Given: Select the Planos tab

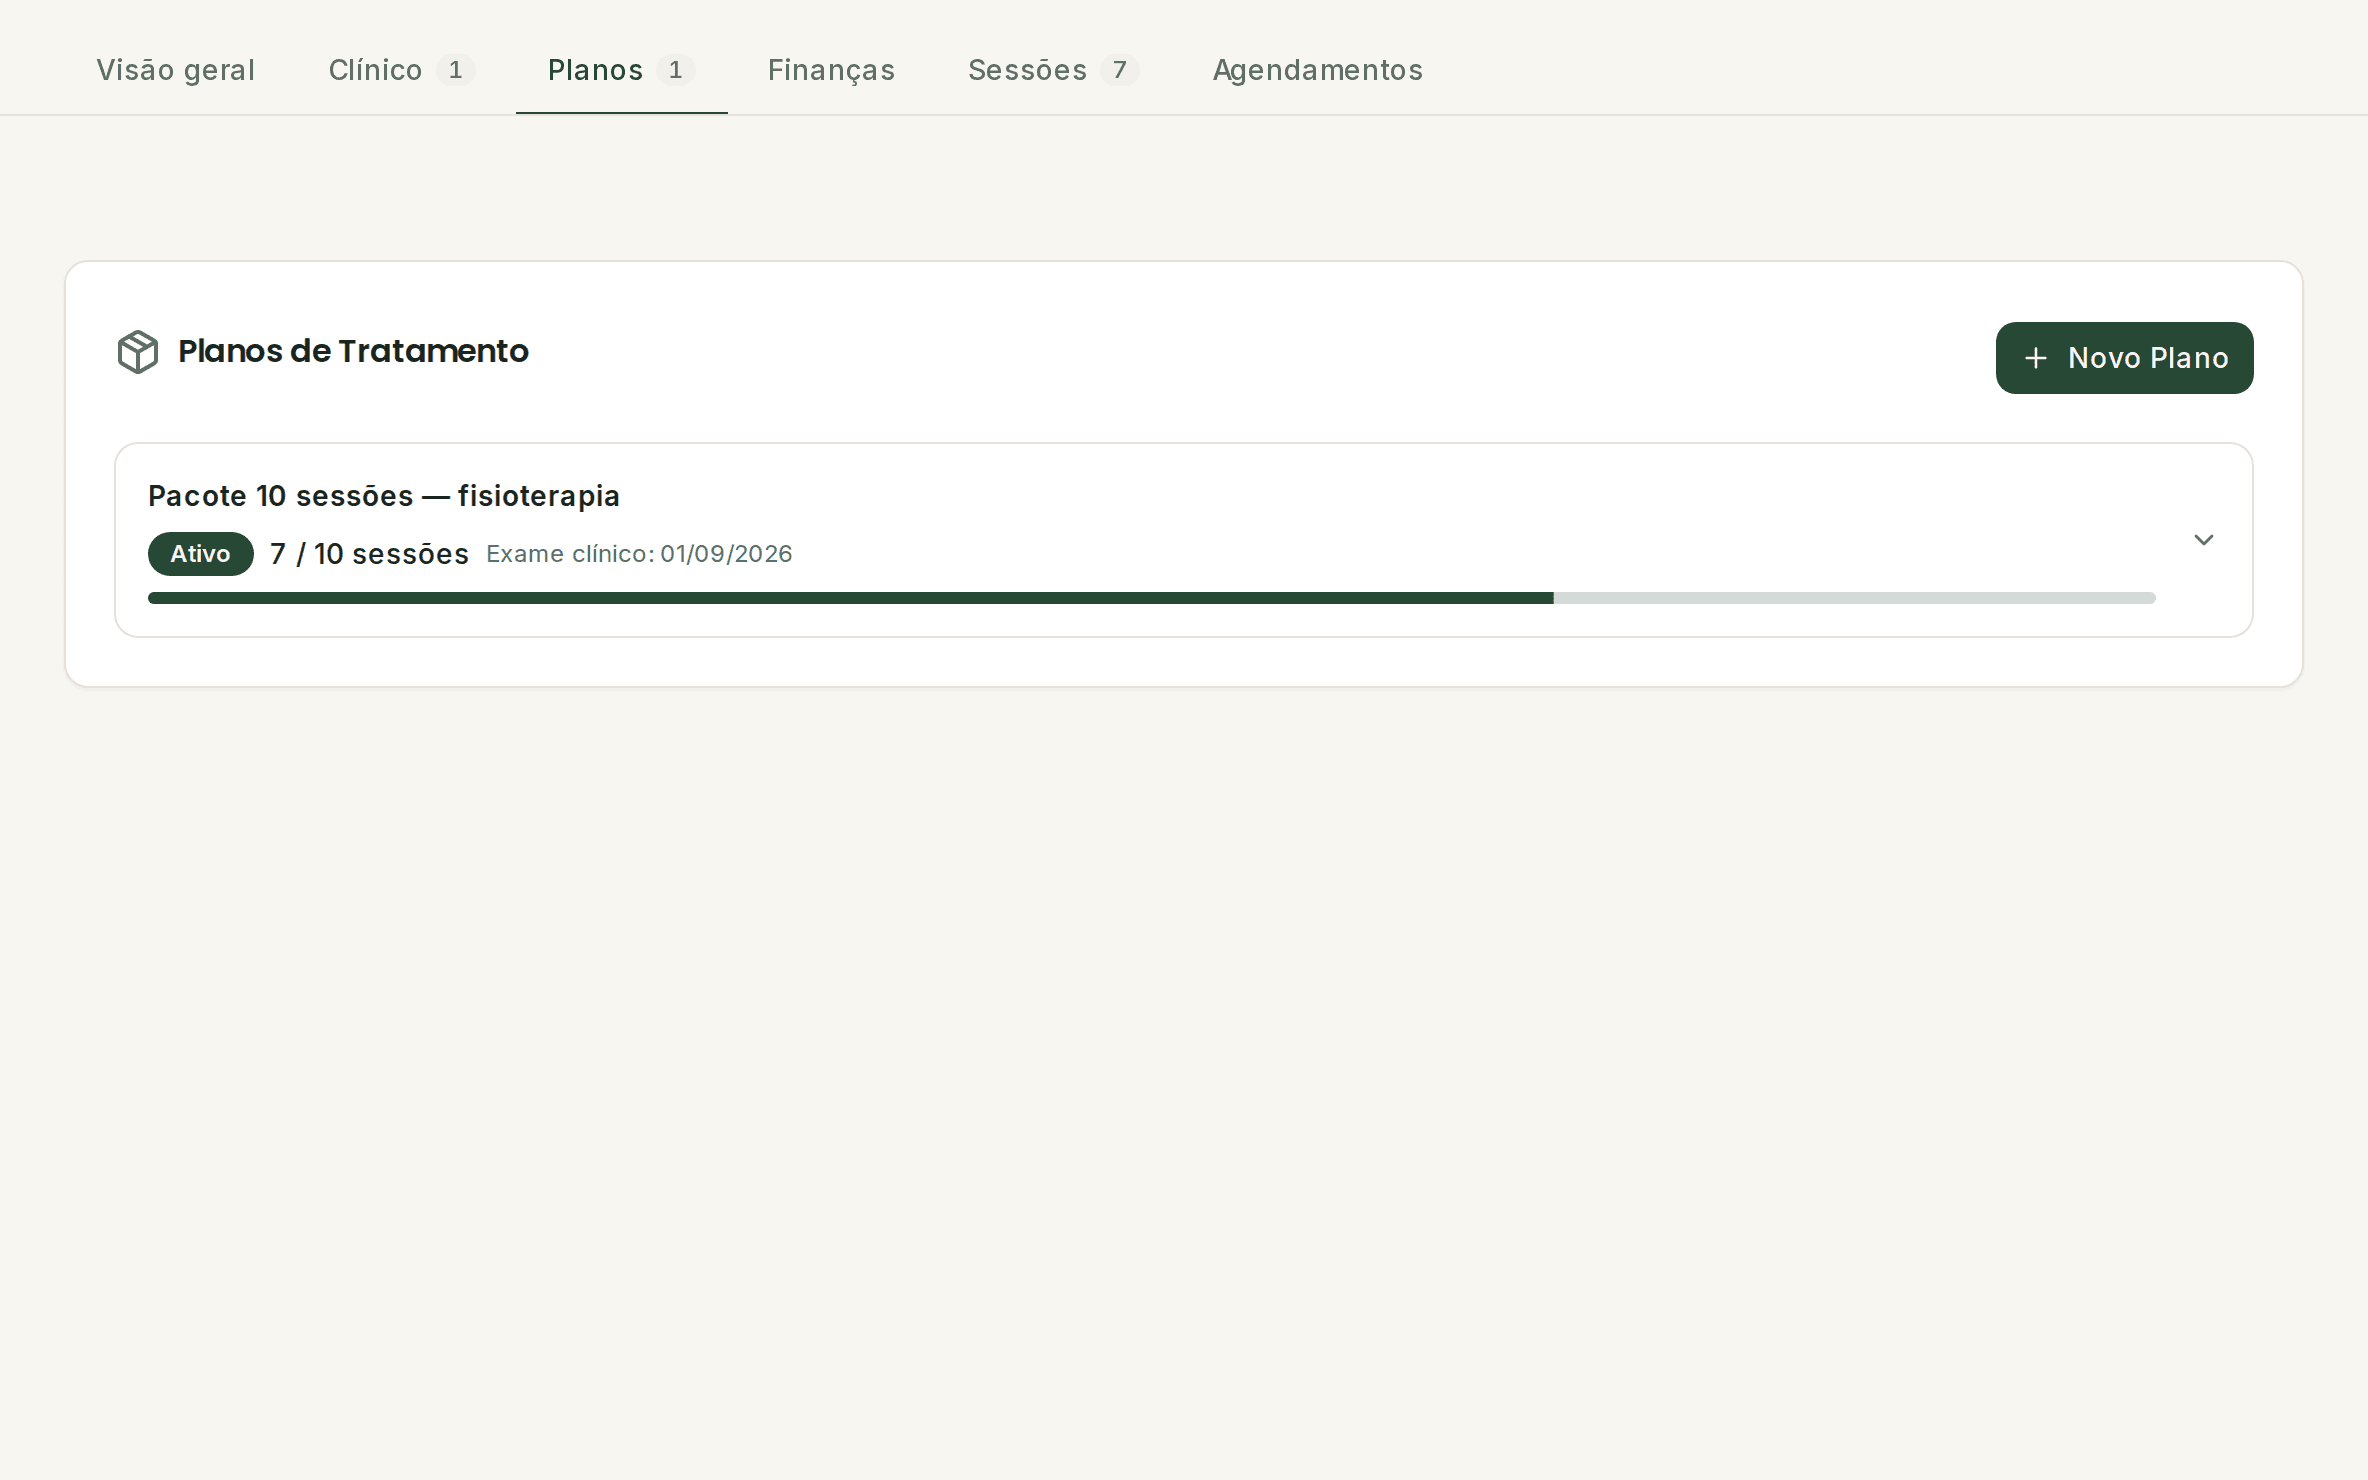Looking at the screenshot, I should point(621,70).
